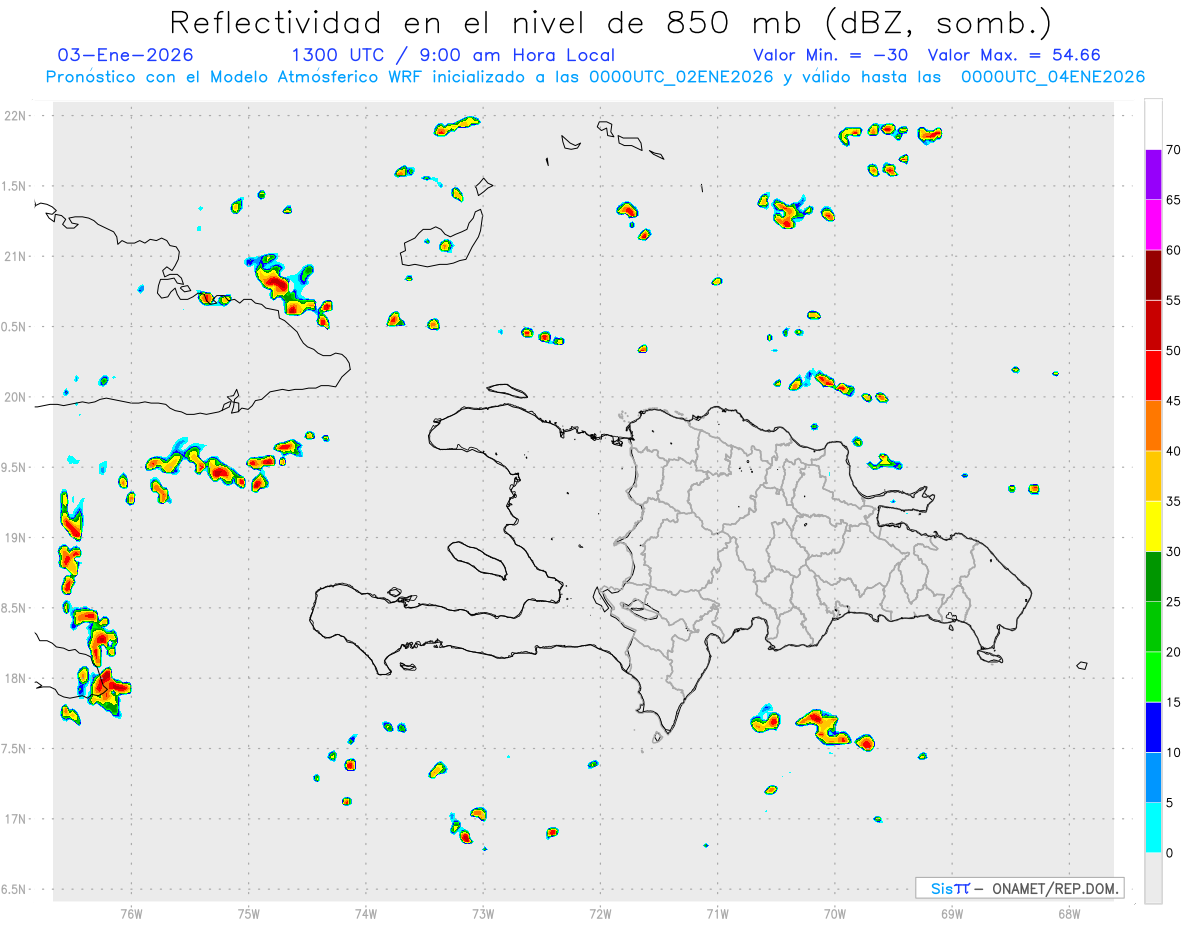
Task: Click the longitude axis label '72W'
Action: point(600,912)
